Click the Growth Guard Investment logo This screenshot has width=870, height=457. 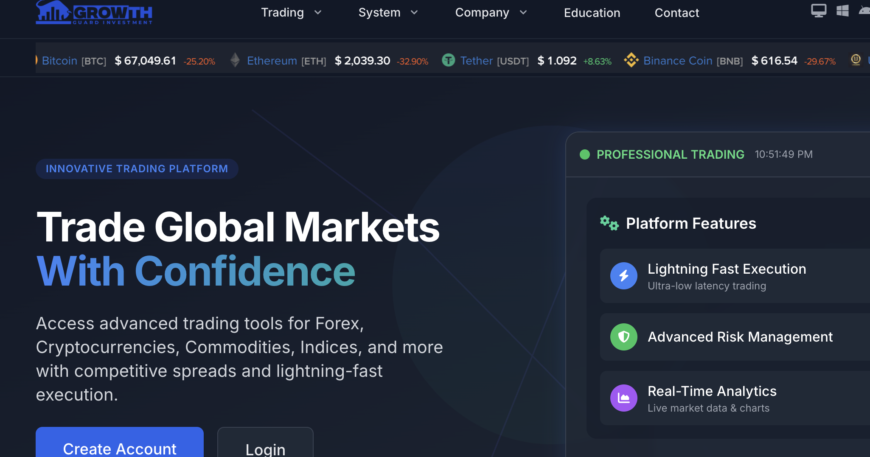(93, 12)
